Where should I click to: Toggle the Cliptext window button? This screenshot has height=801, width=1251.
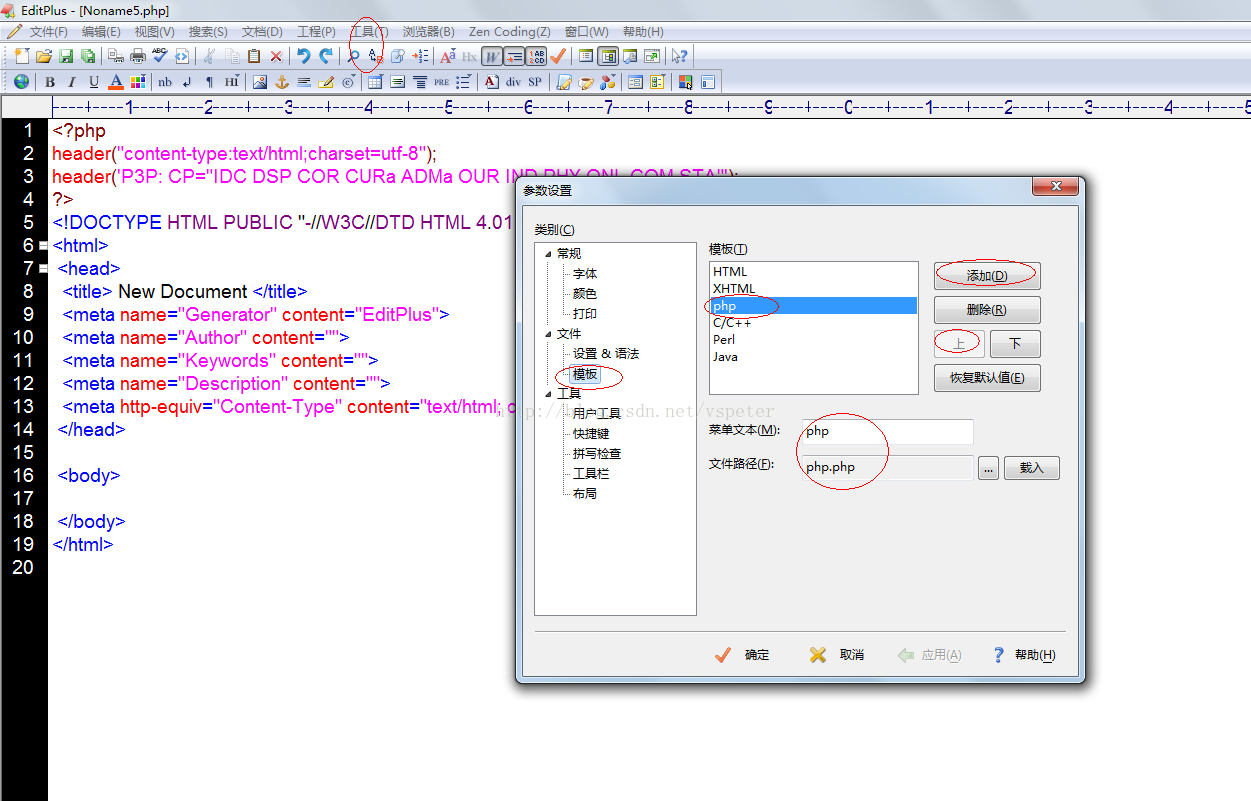click(x=586, y=56)
